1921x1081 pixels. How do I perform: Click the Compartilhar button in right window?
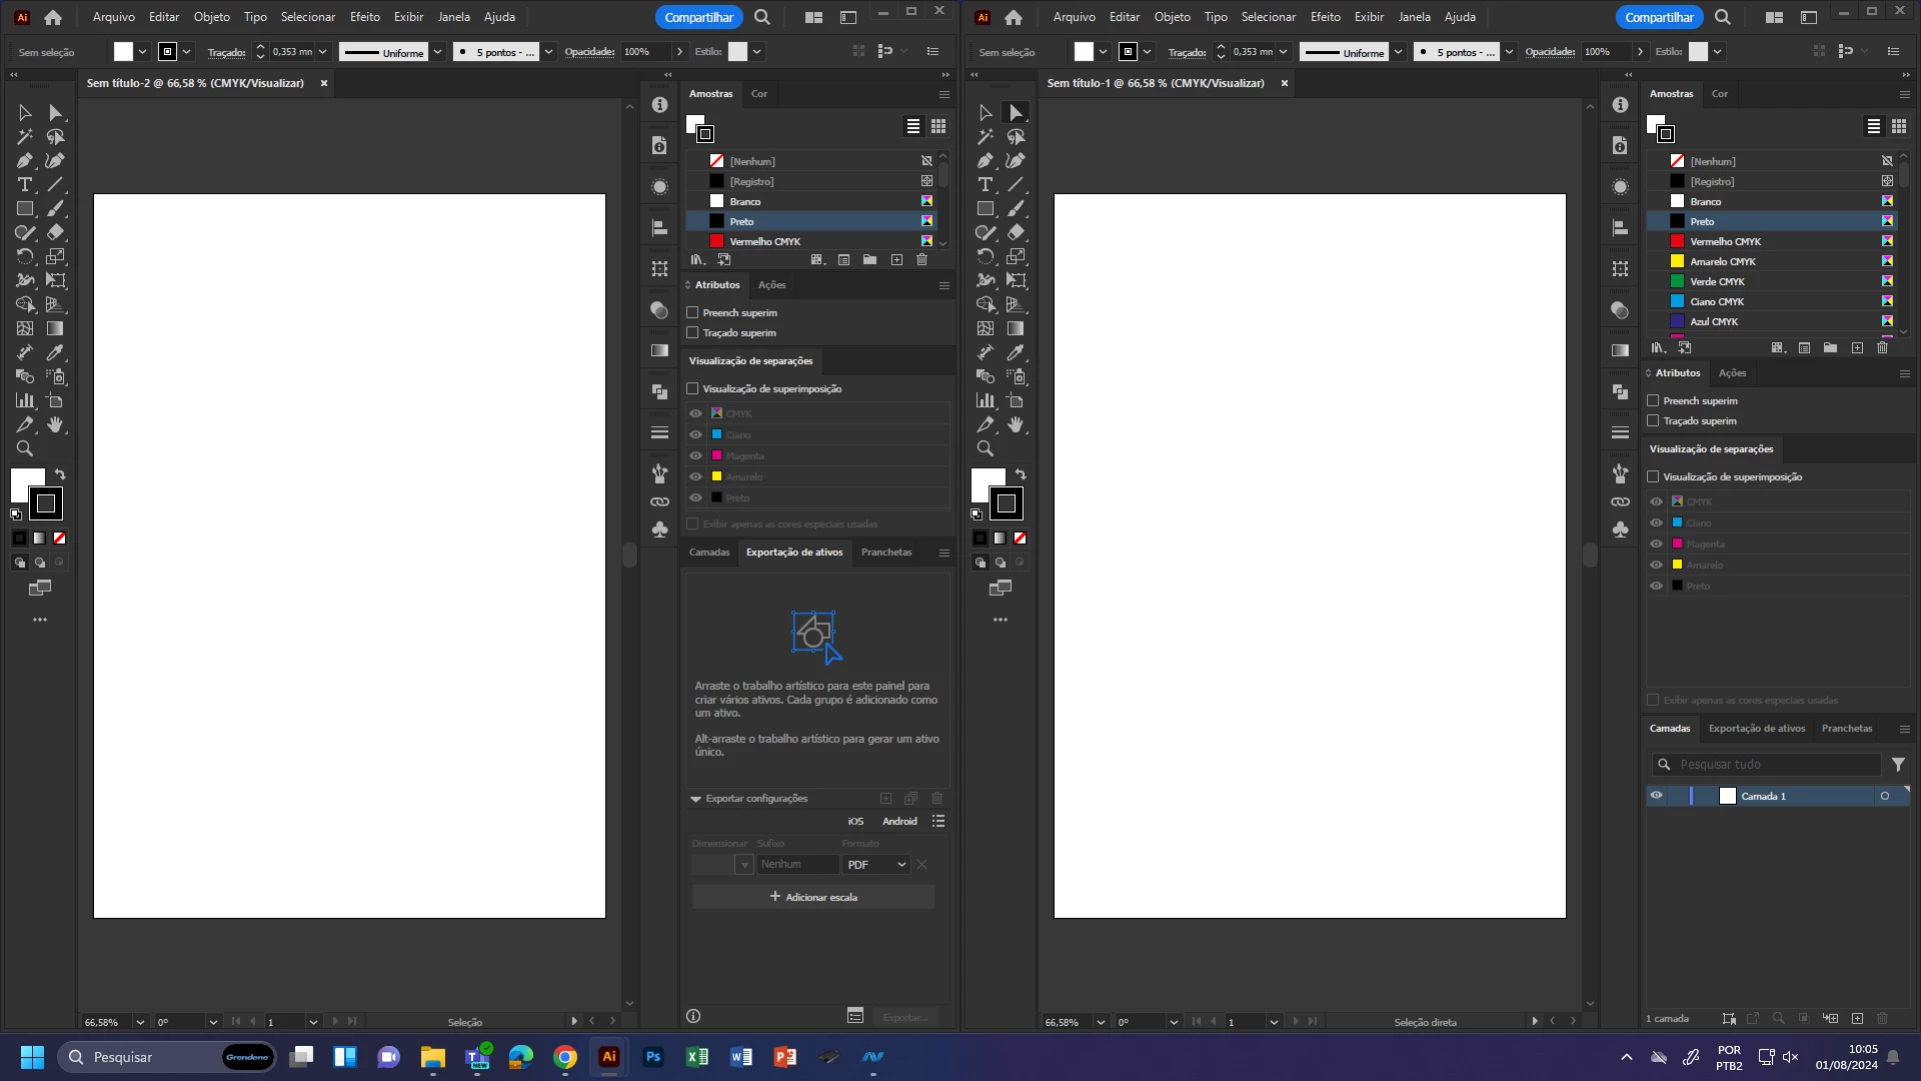[1658, 17]
